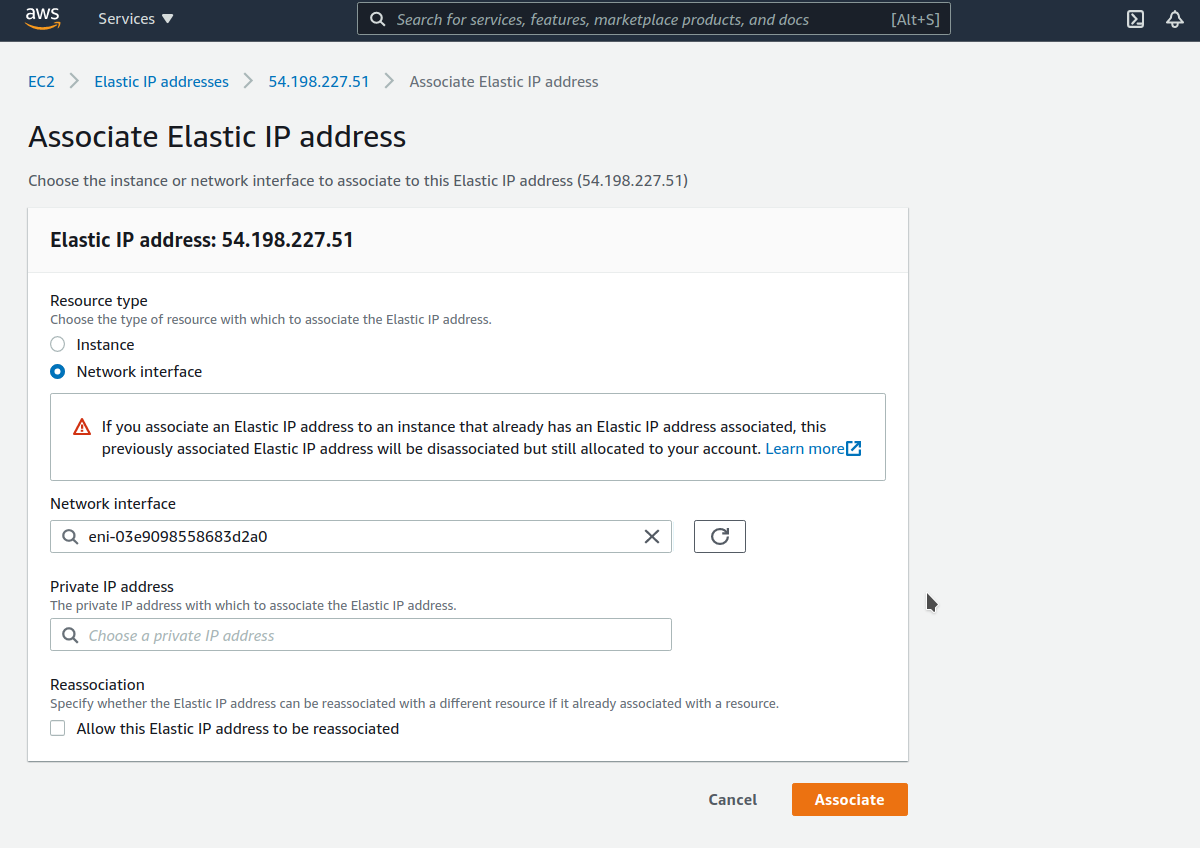Image resolution: width=1200 pixels, height=848 pixels.
Task: Open Learn more via the external link icon
Action: (854, 448)
